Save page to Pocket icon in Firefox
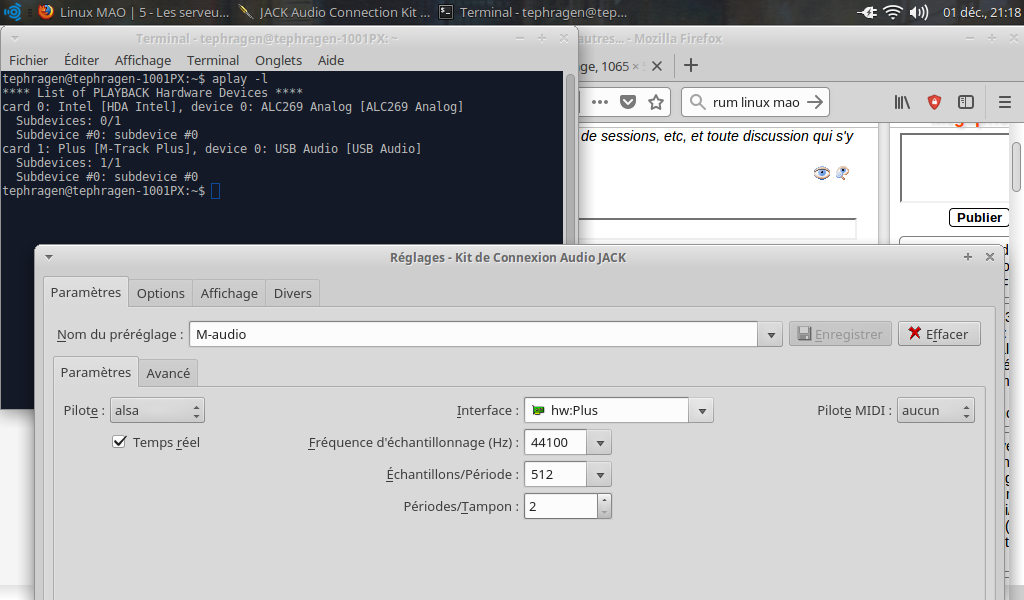This screenshot has width=1024, height=600. [x=628, y=102]
